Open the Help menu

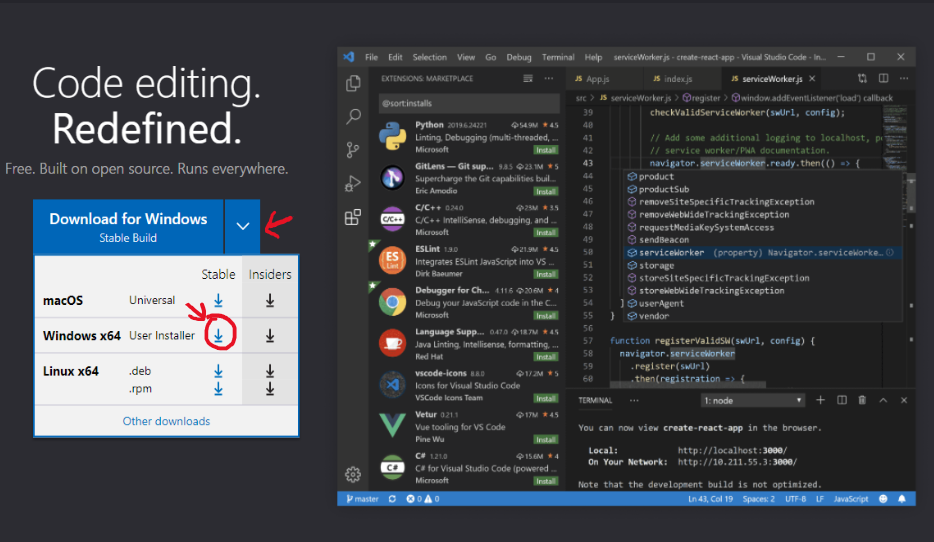(593, 57)
